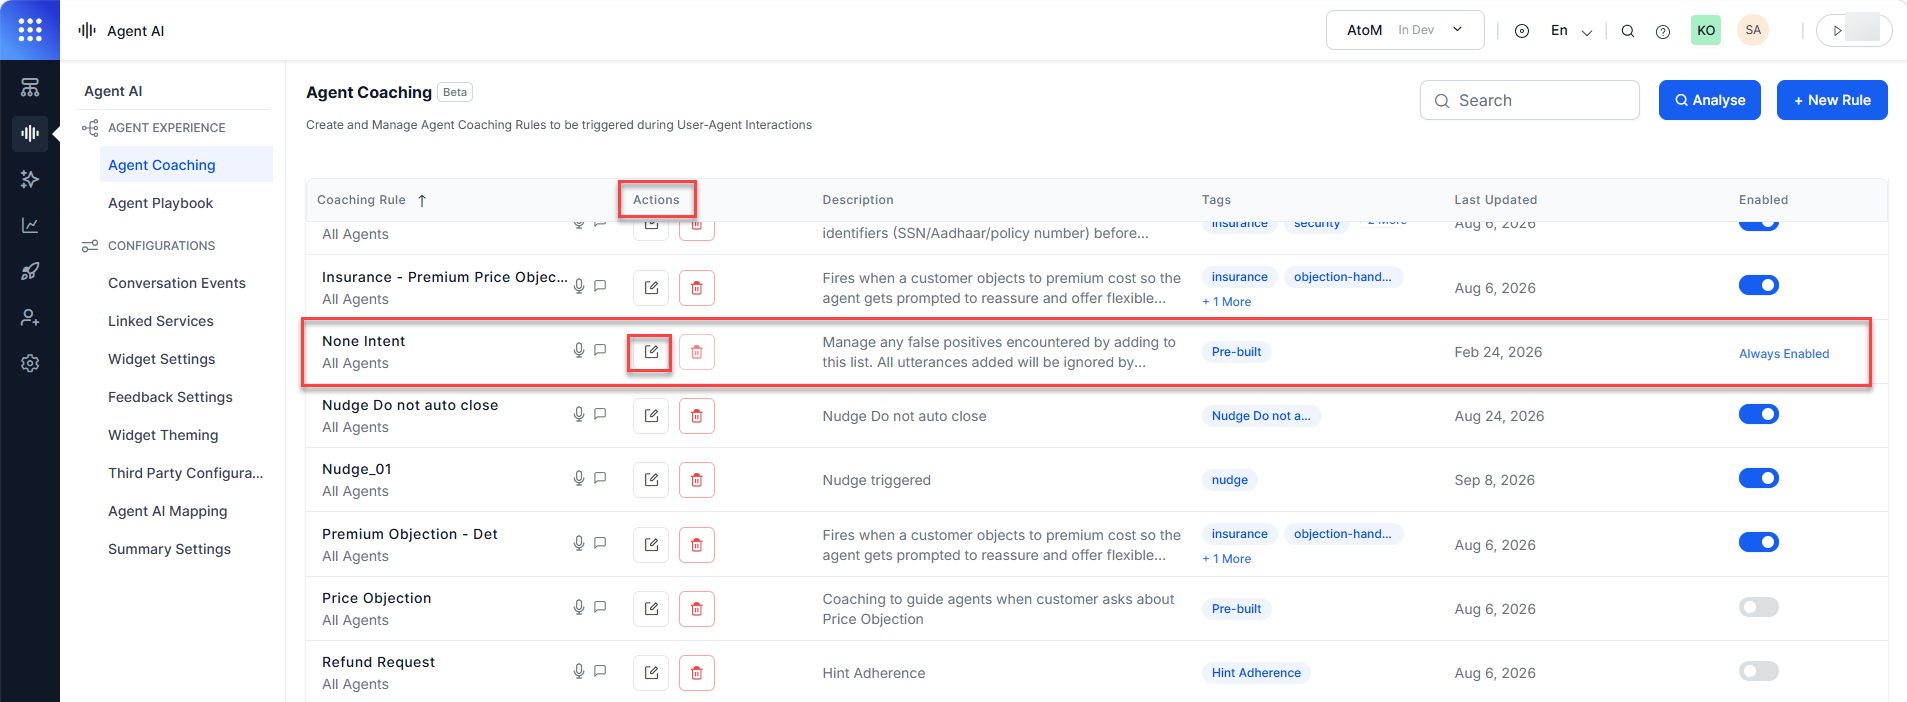Open Agent AI Mapping
Image resolution: width=1907 pixels, height=702 pixels.
168,511
